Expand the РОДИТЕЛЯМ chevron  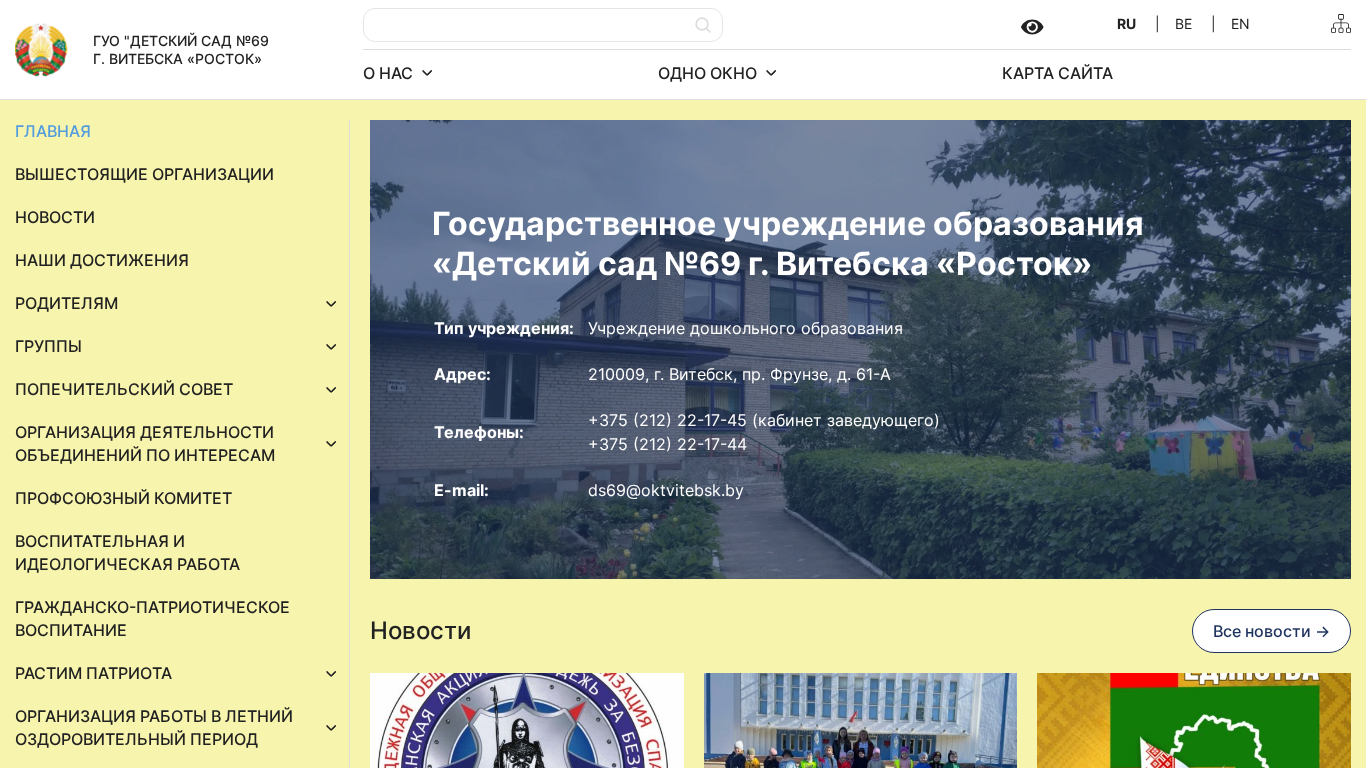331,304
